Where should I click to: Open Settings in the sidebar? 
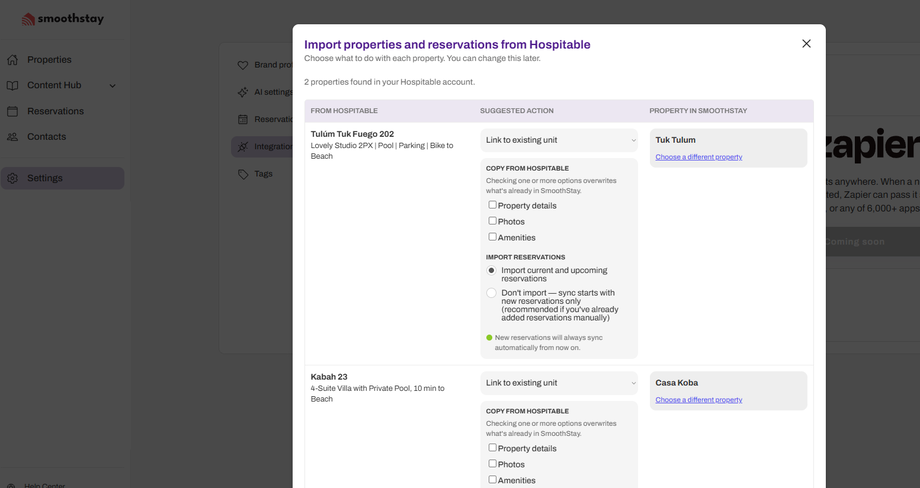[x=62, y=178]
